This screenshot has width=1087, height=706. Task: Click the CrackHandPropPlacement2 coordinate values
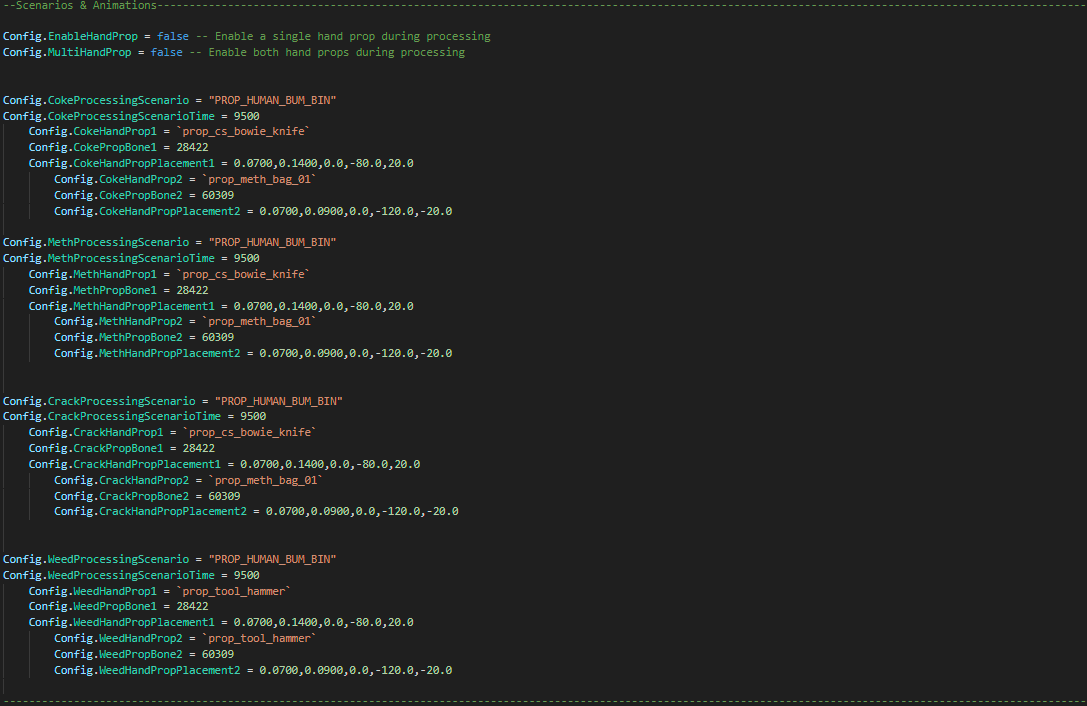coord(362,511)
